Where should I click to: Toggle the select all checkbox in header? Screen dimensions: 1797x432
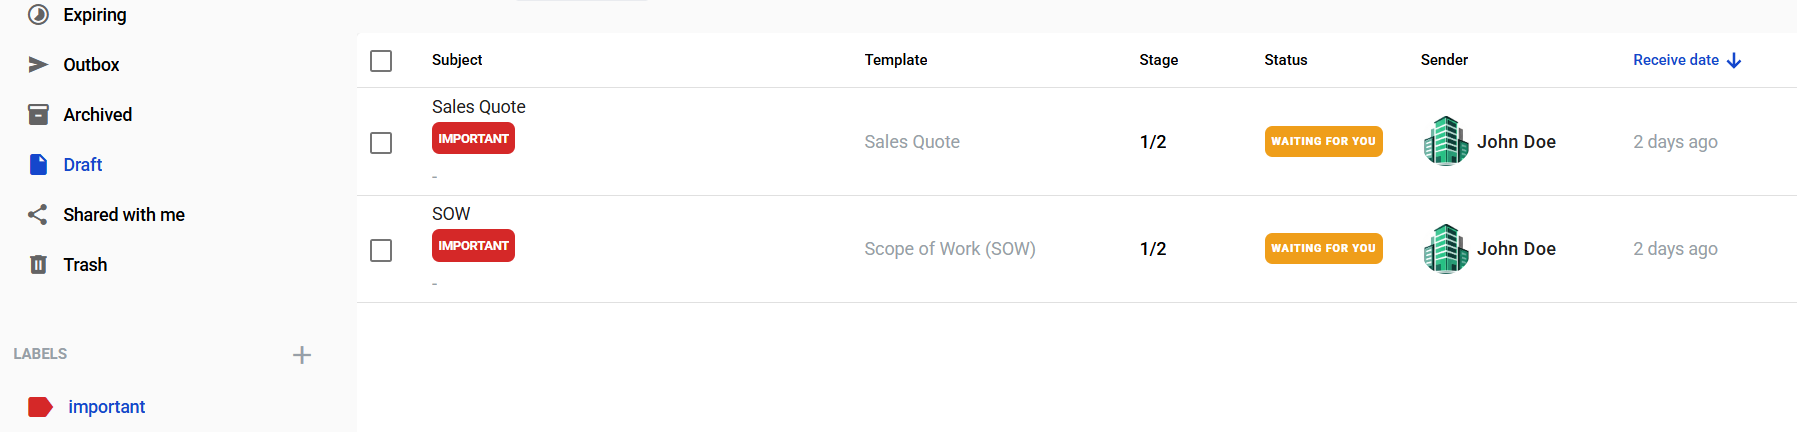click(x=381, y=61)
